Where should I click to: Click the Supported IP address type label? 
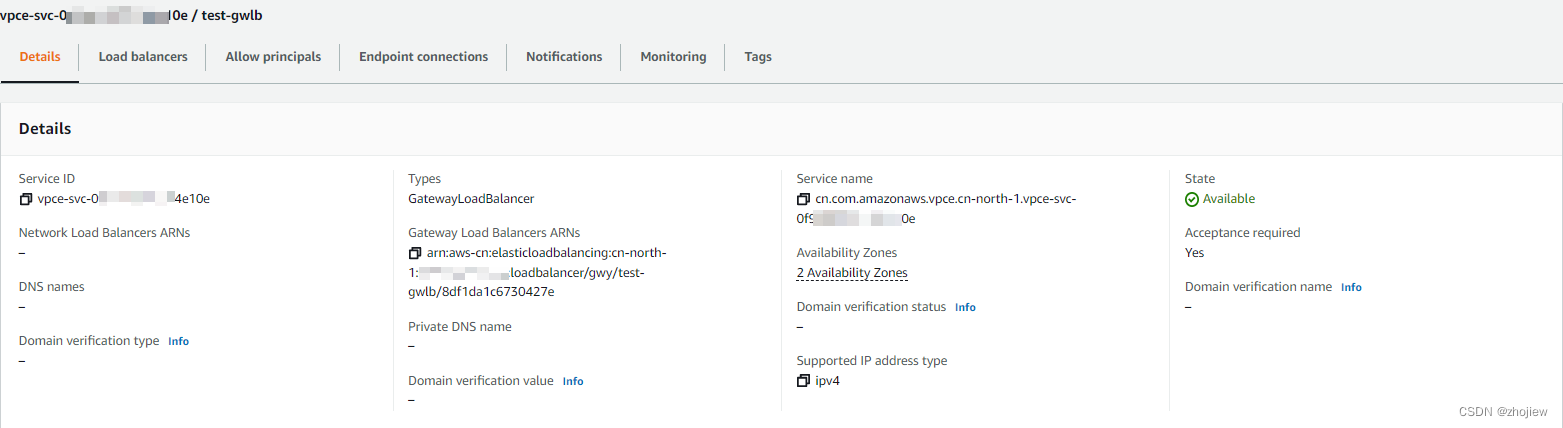pos(872,361)
